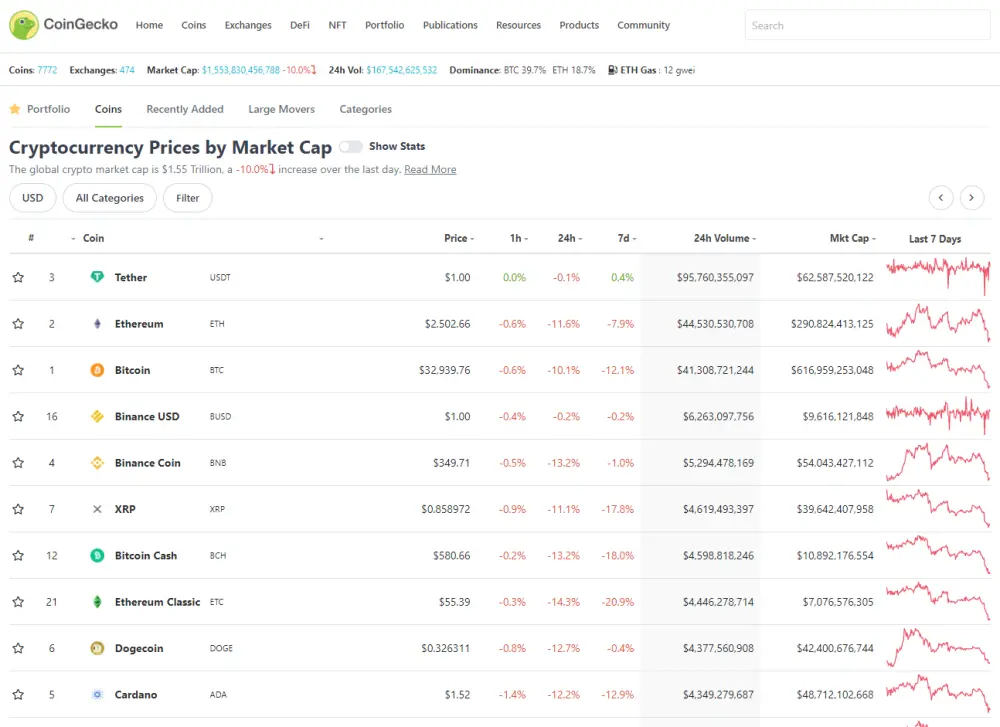The height and width of the screenshot is (727, 1000).
Task: Follow the Read More link
Action: pos(430,170)
